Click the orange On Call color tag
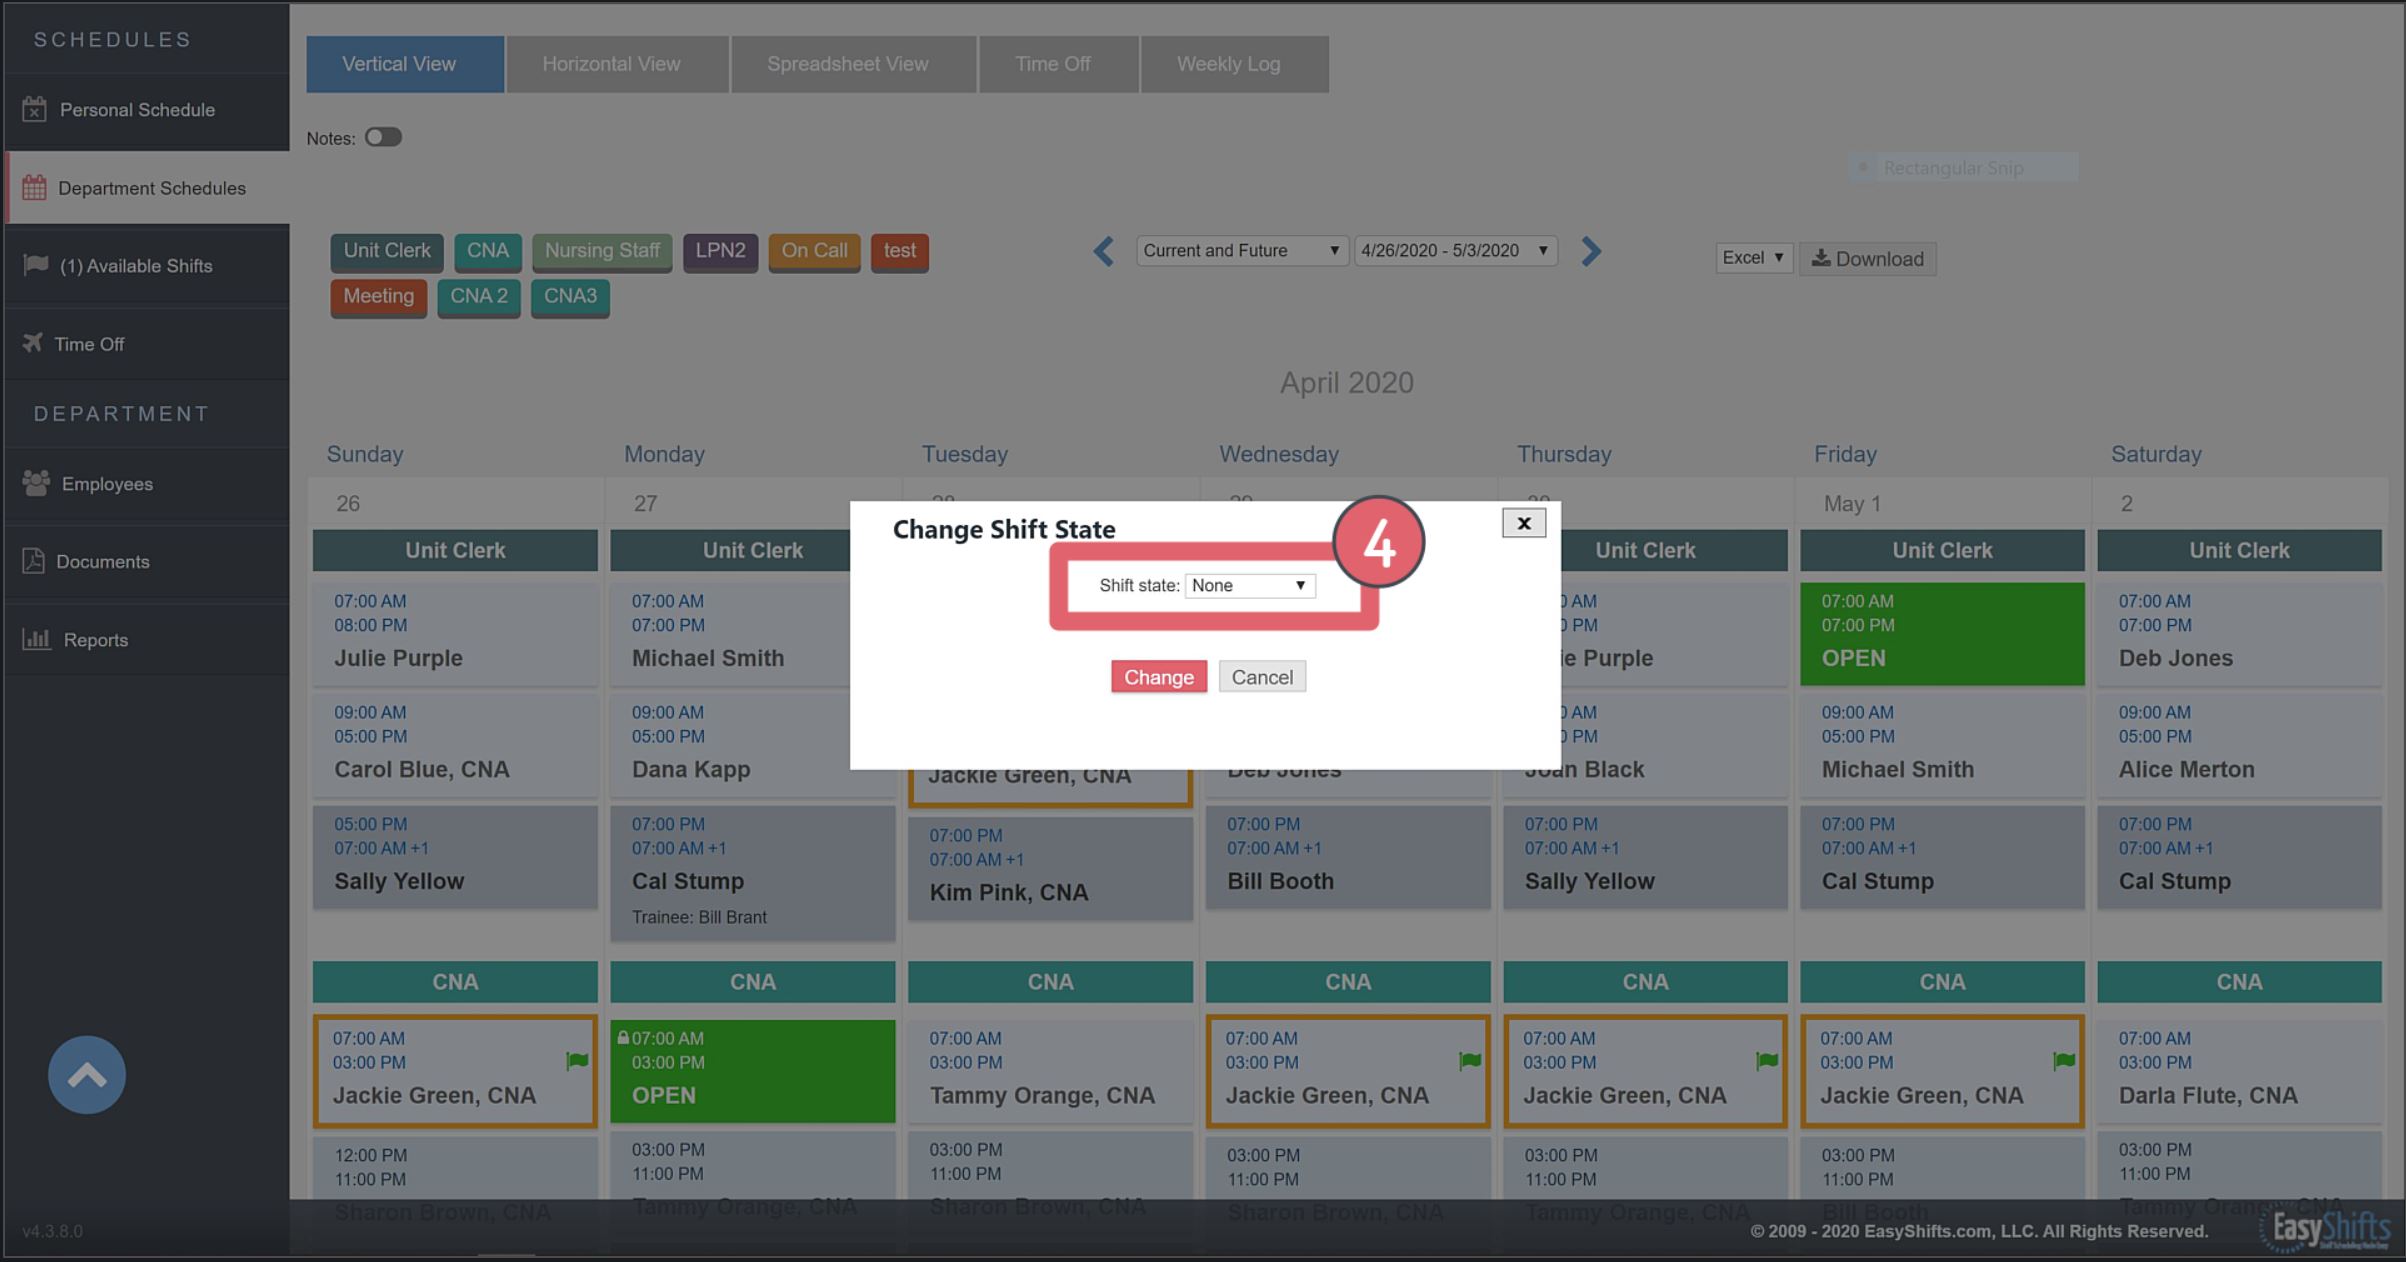Screen dimensions: 2406x1262 coord(813,251)
